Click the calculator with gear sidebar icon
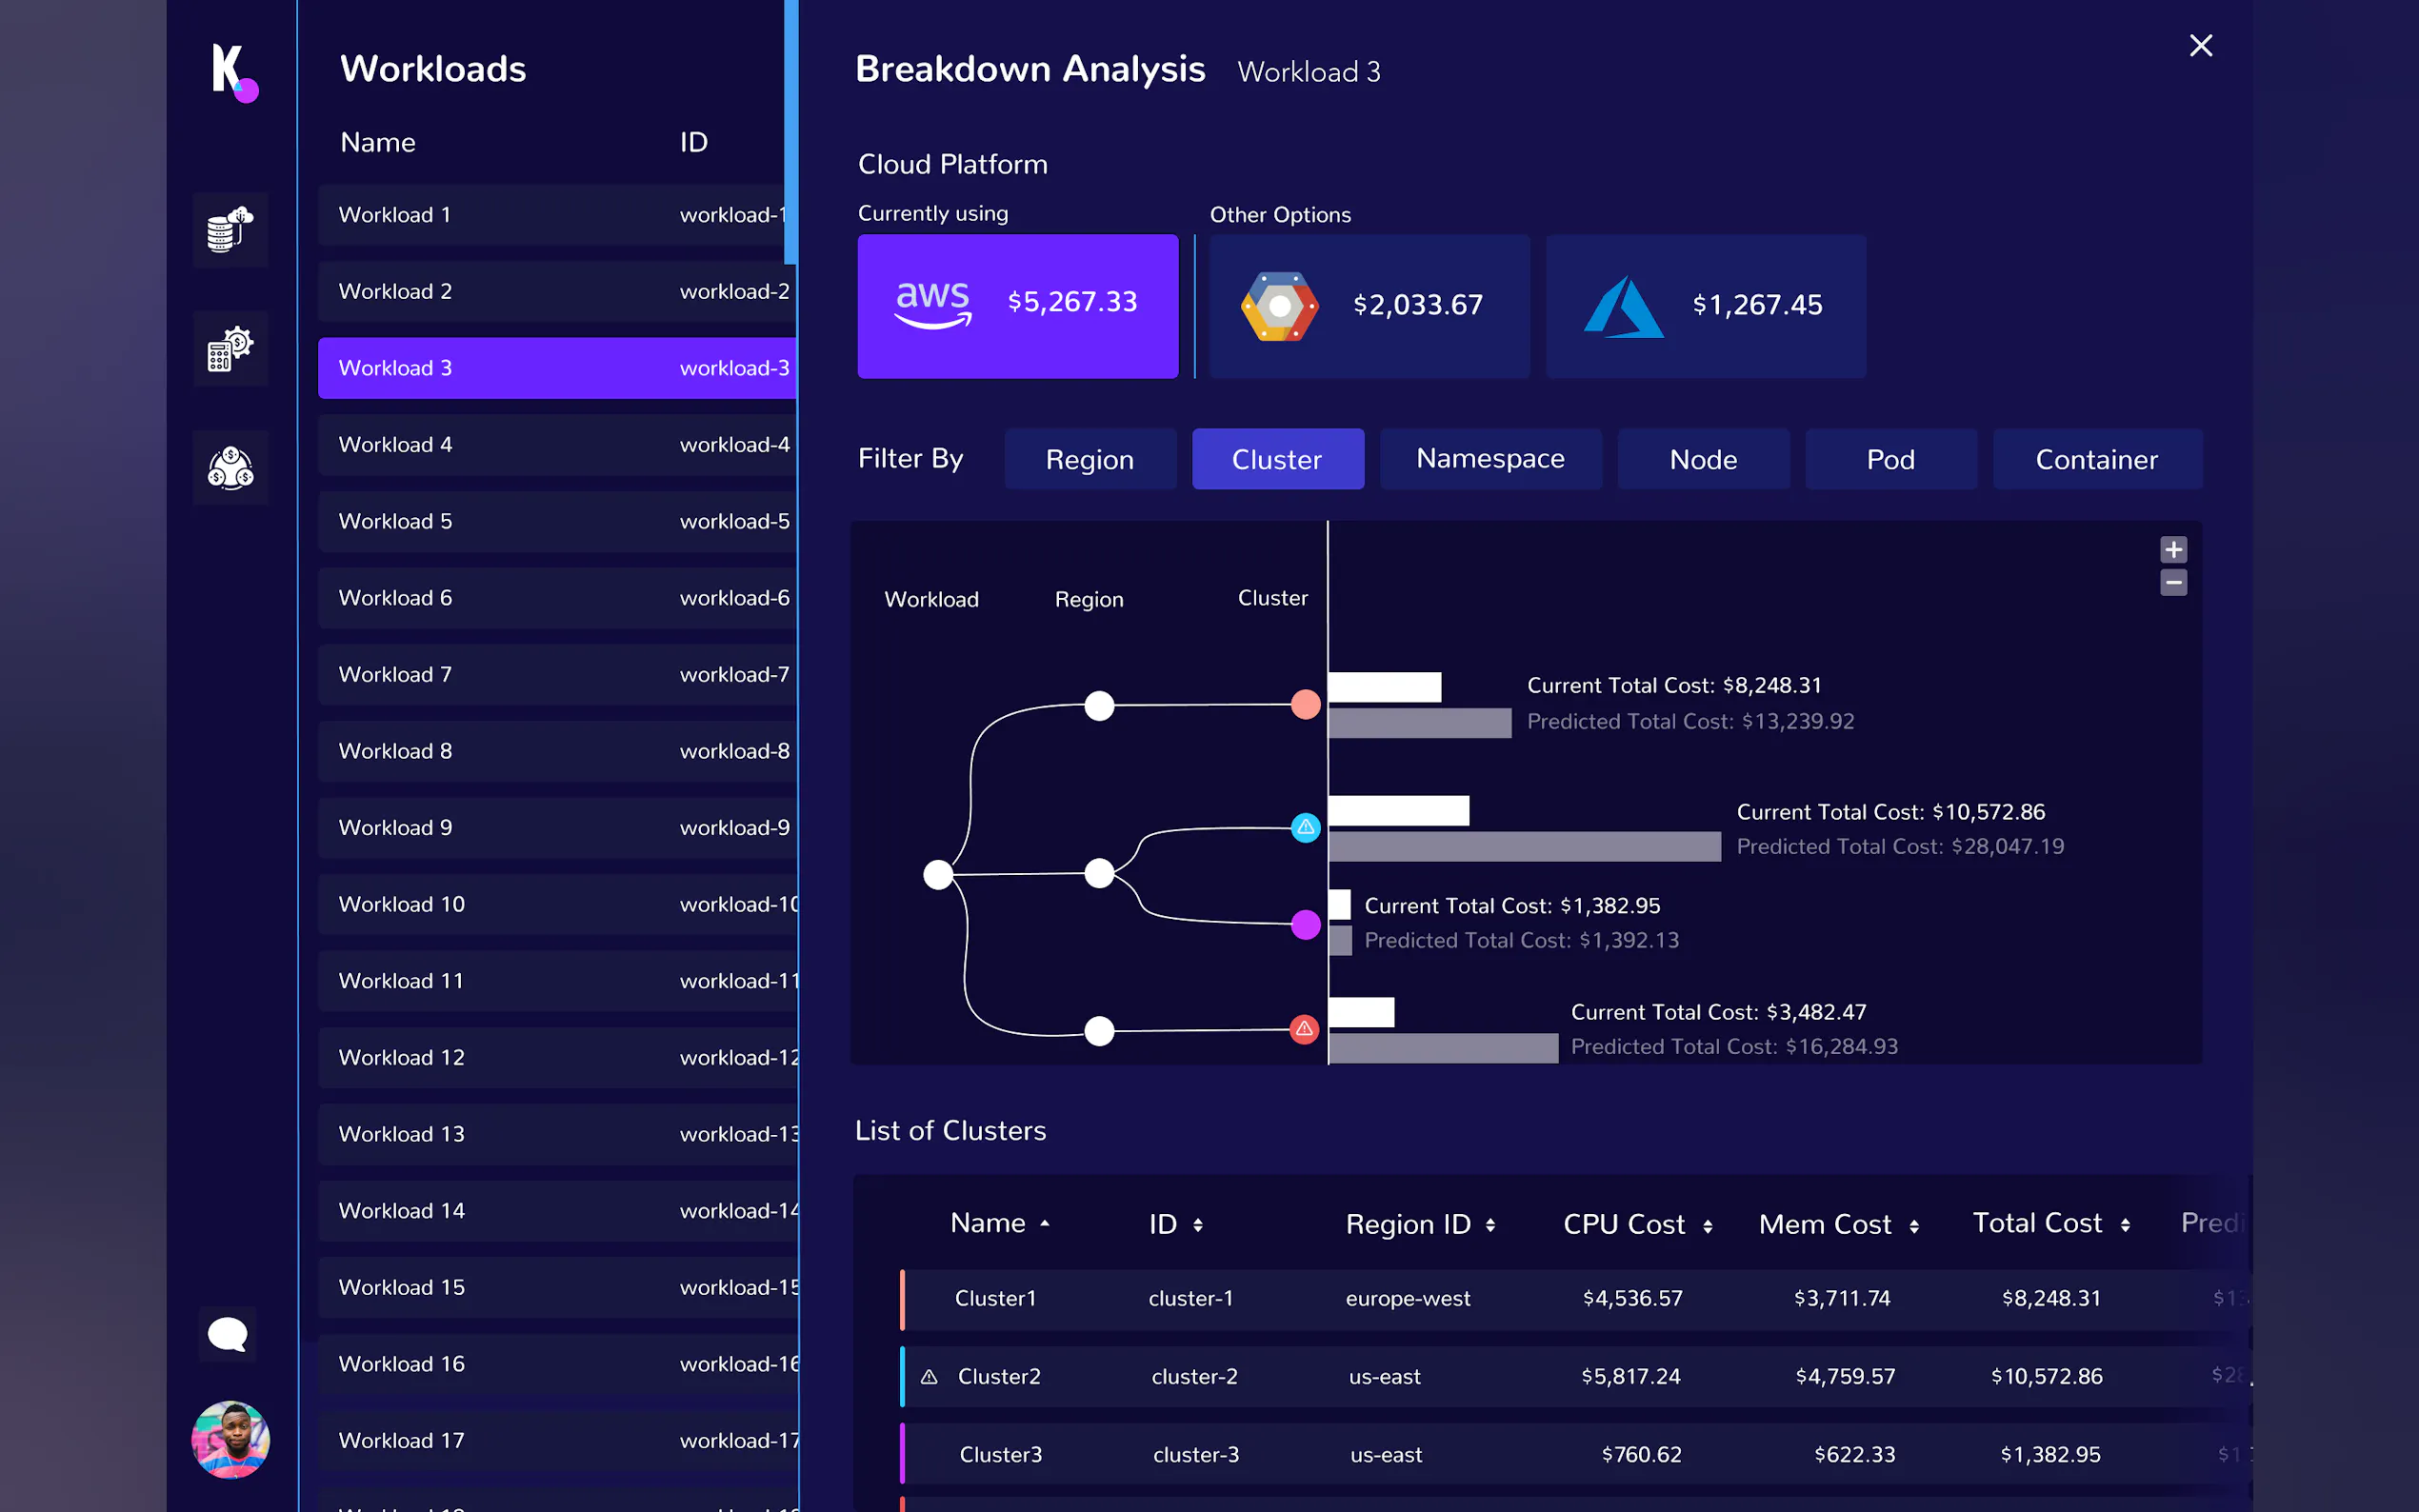2419x1512 pixels. point(230,349)
